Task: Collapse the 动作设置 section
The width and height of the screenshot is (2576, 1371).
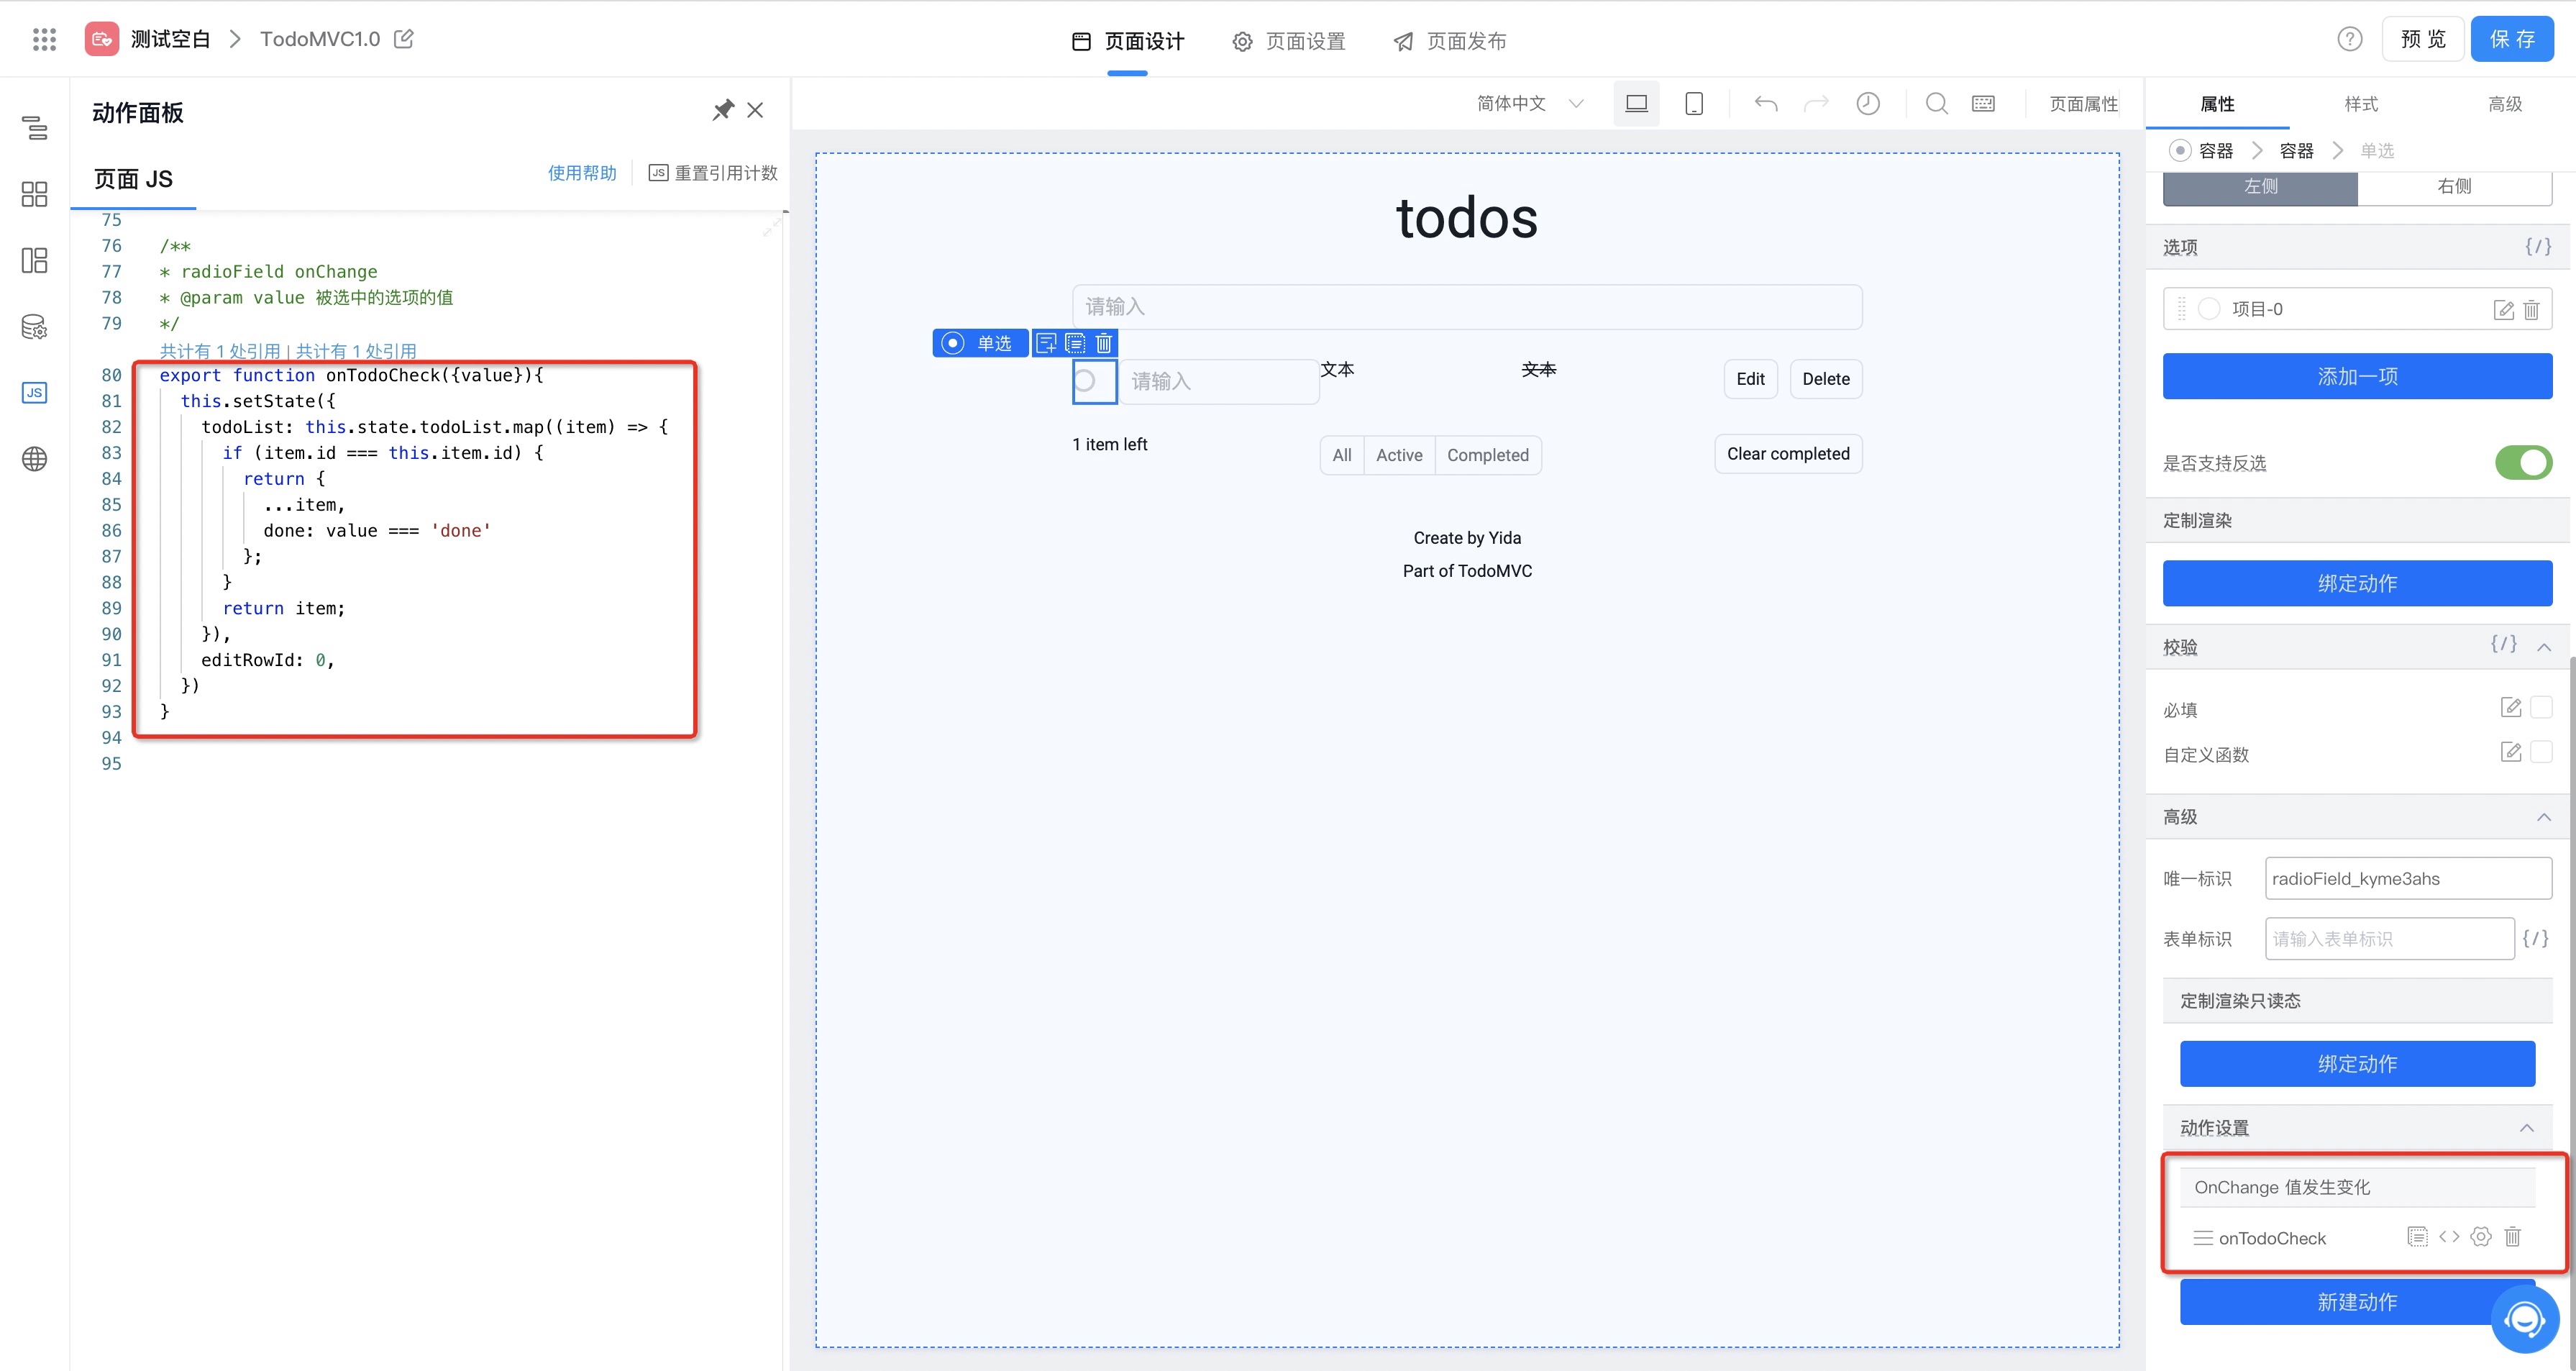Action: click(x=2526, y=1128)
